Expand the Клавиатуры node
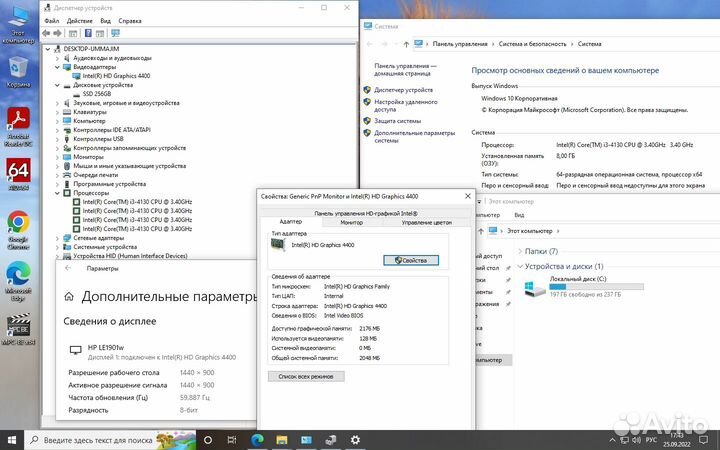 (57, 112)
